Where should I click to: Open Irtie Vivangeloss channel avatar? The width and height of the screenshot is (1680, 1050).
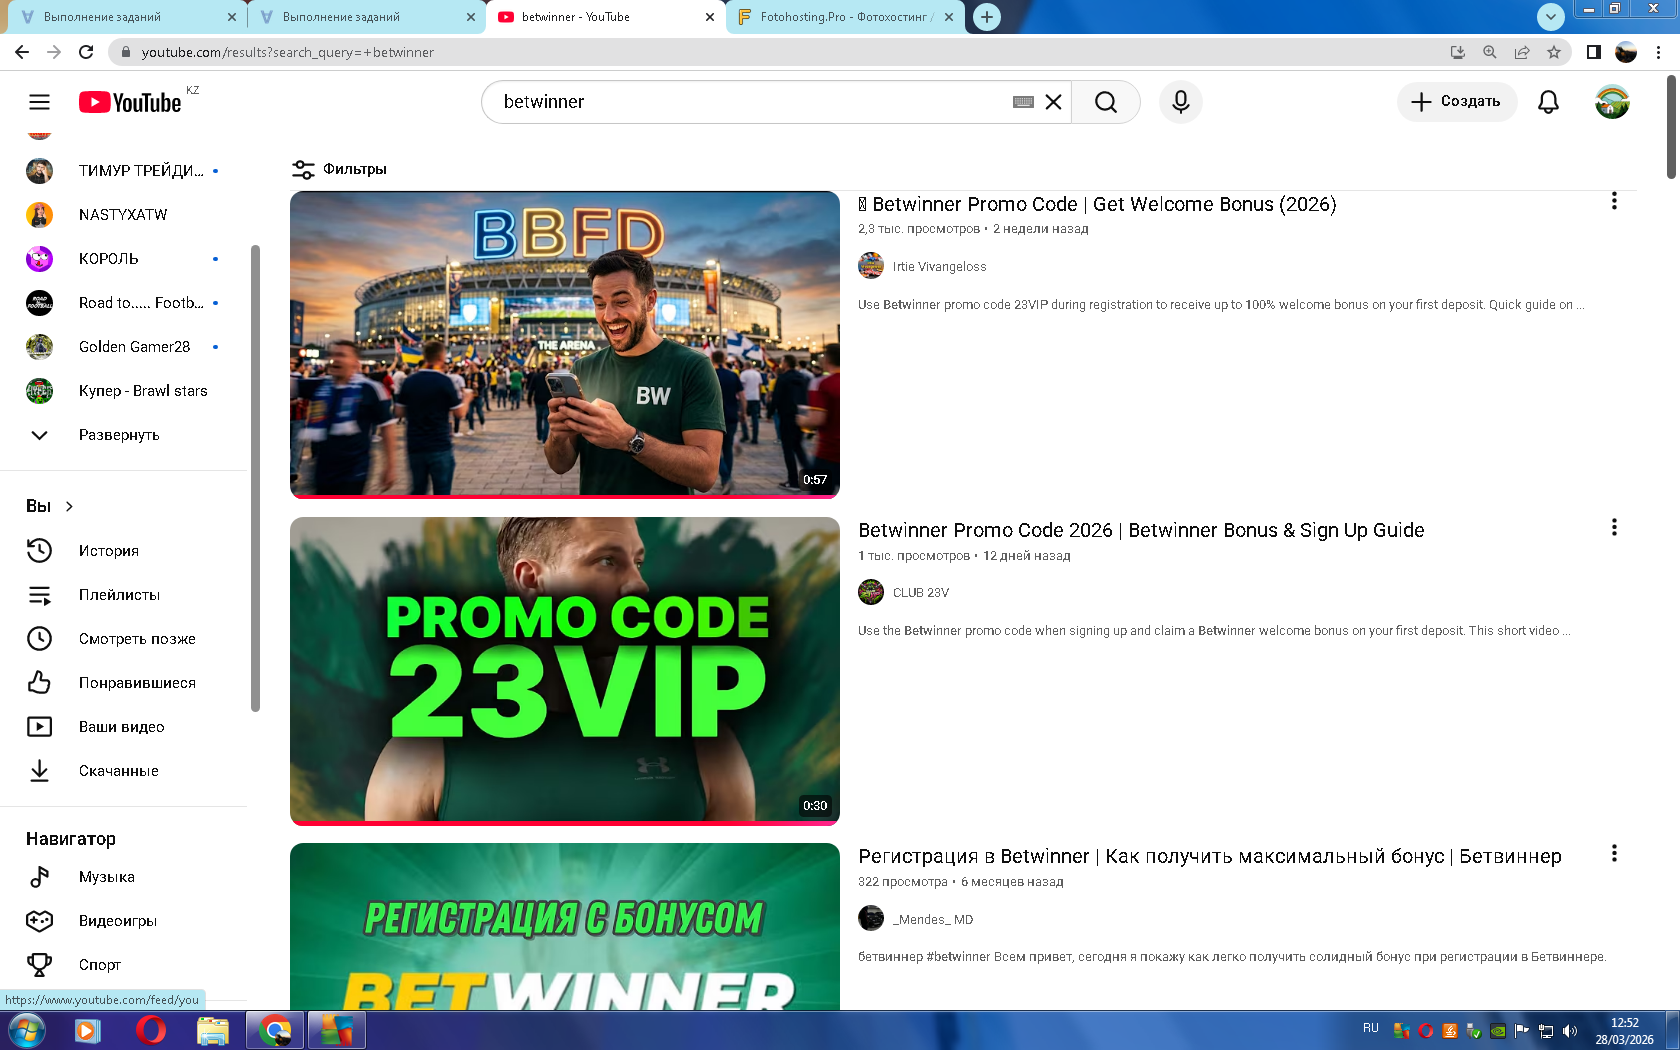pos(871,266)
